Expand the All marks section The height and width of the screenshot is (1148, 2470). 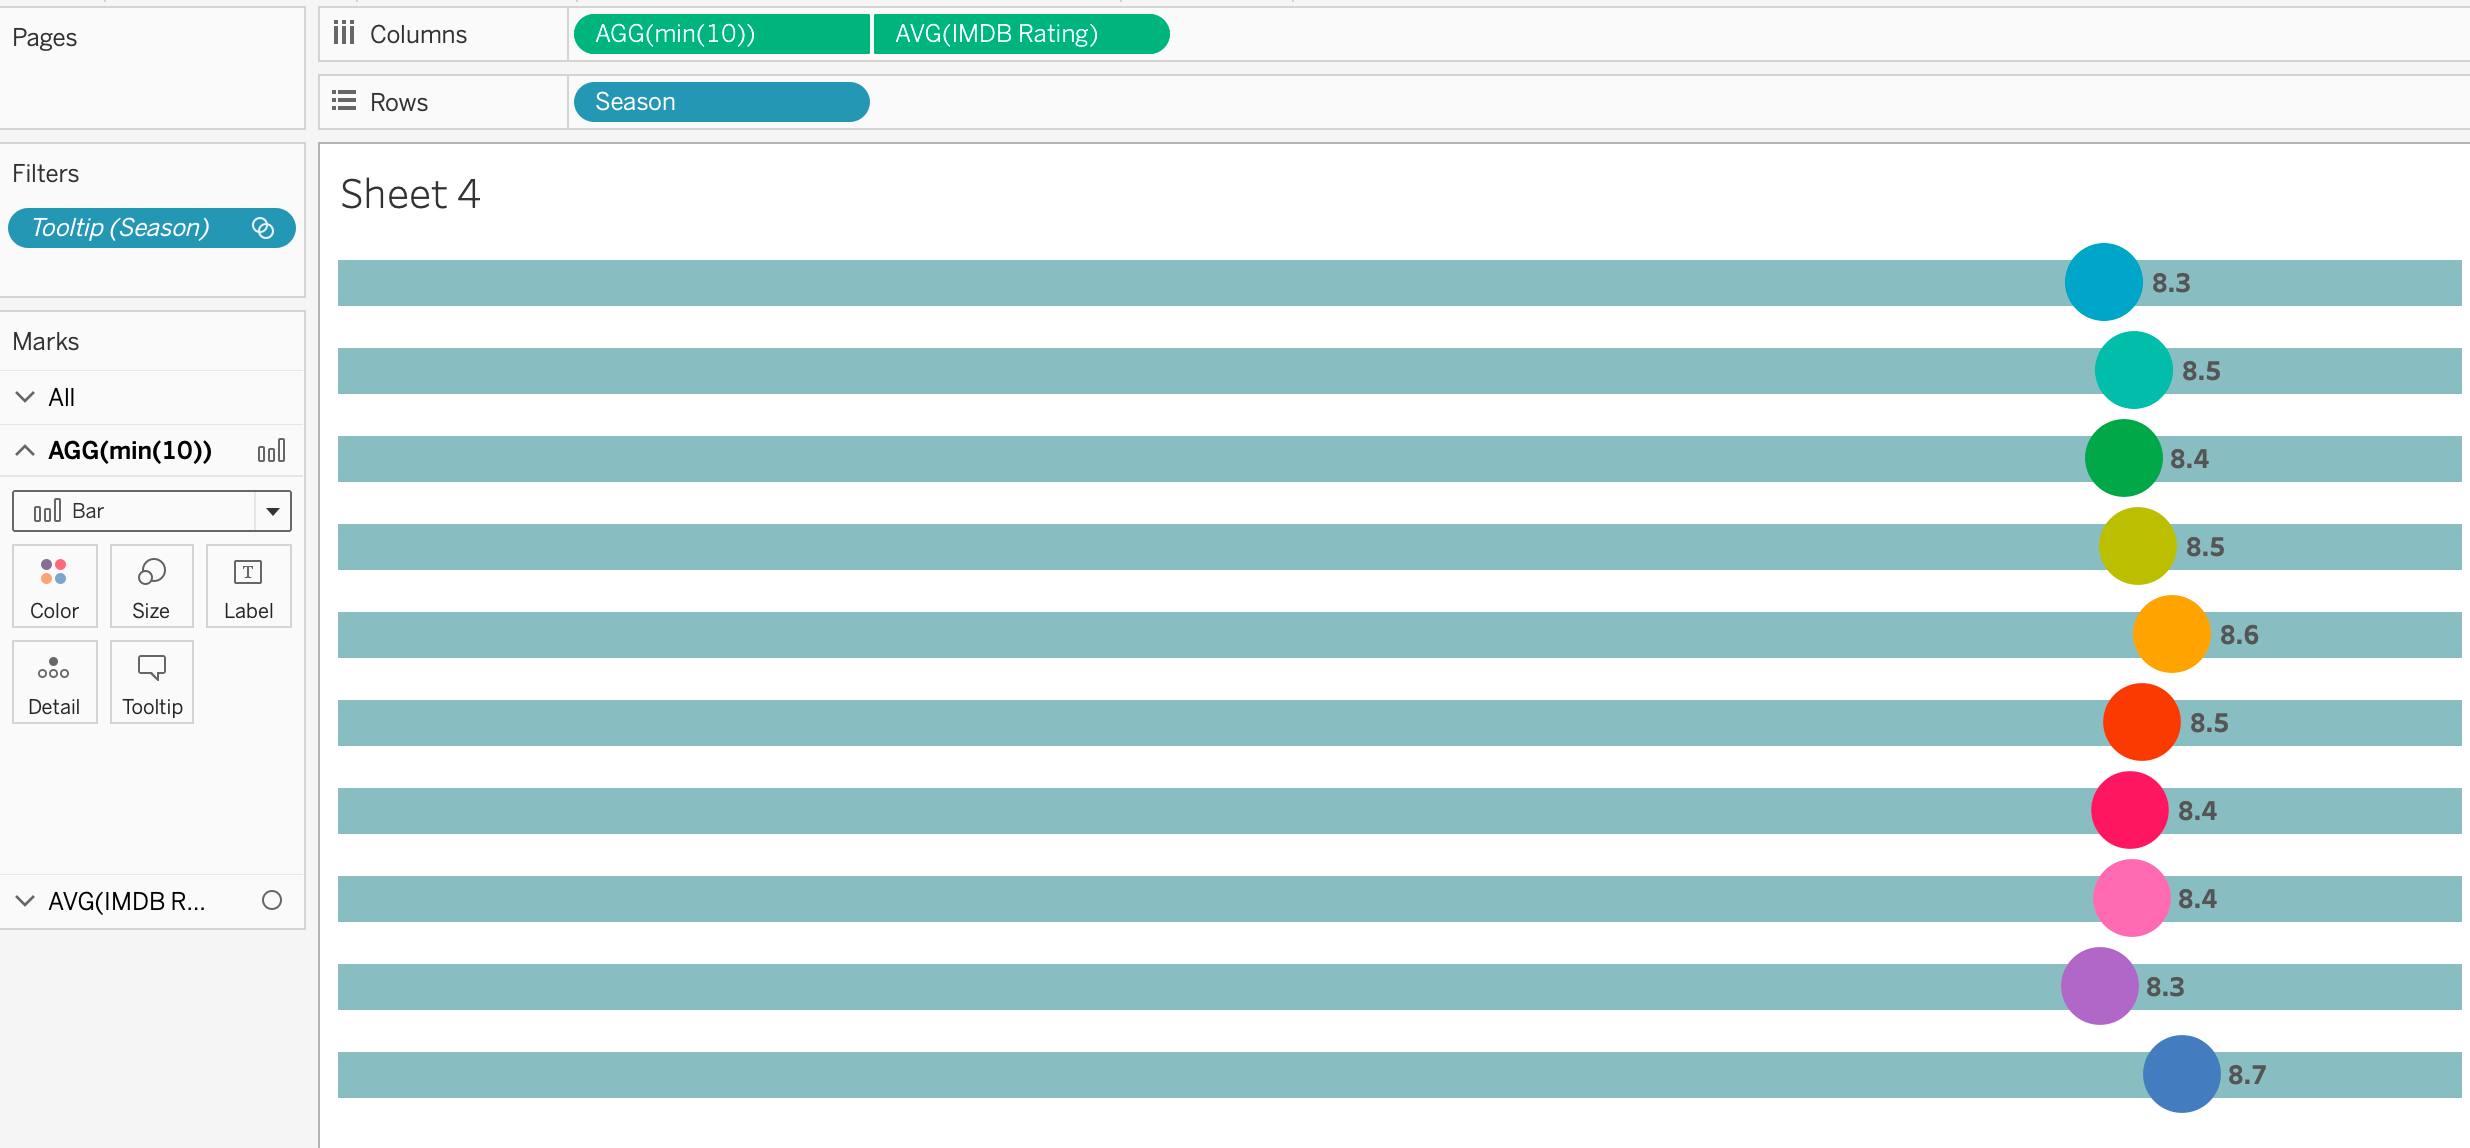[x=25, y=397]
